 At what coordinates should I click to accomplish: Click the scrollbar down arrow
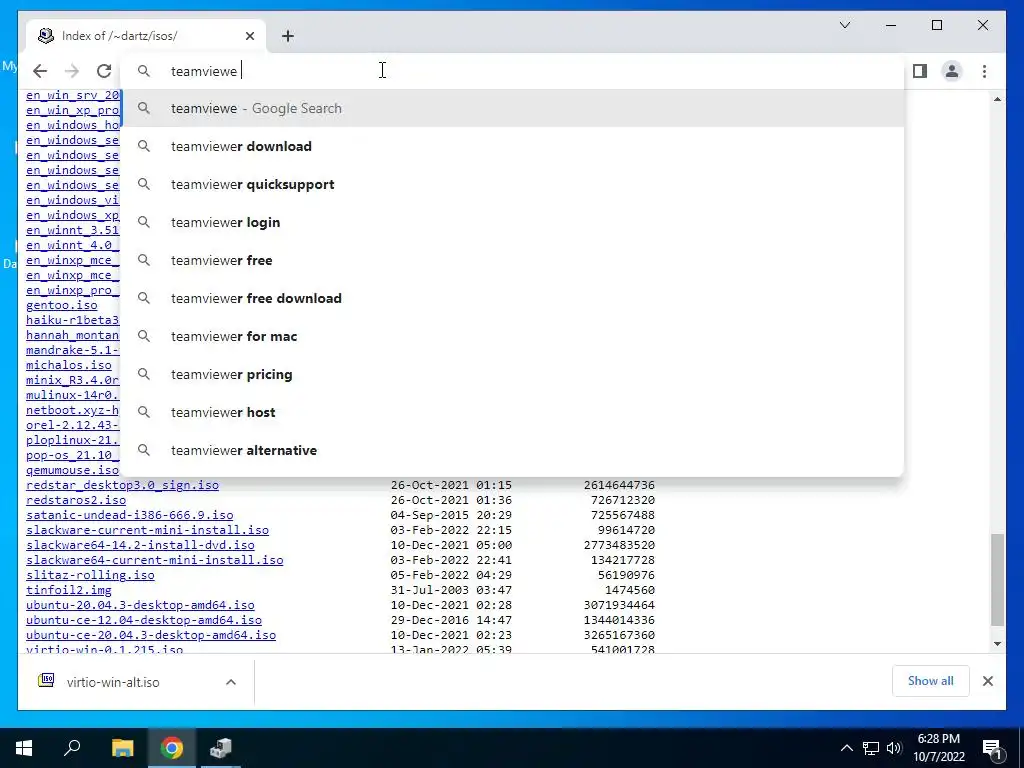coord(997,644)
